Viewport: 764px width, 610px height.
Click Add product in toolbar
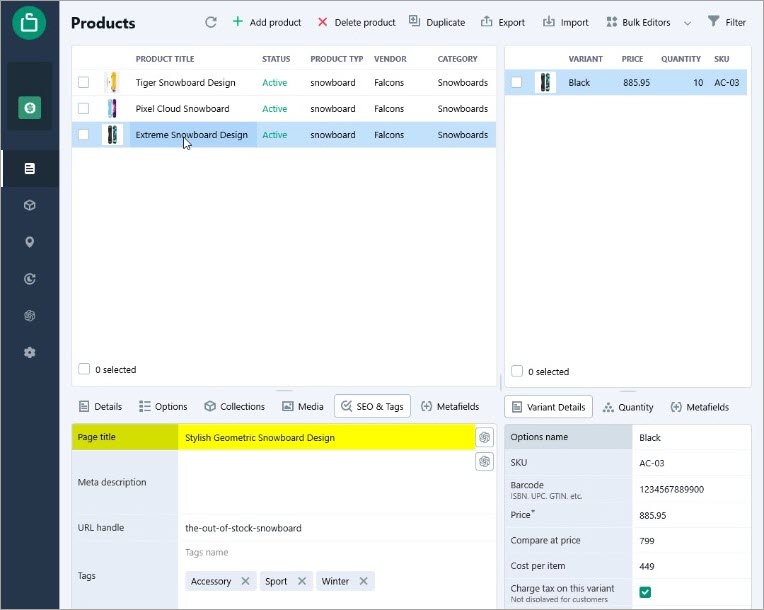click(267, 22)
